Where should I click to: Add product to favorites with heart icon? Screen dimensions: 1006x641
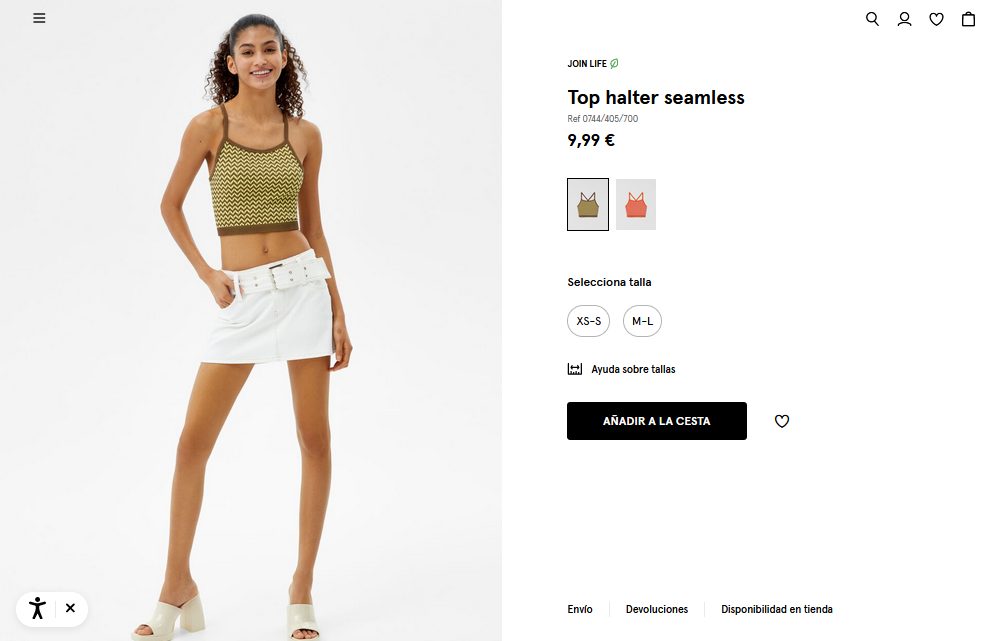click(781, 421)
